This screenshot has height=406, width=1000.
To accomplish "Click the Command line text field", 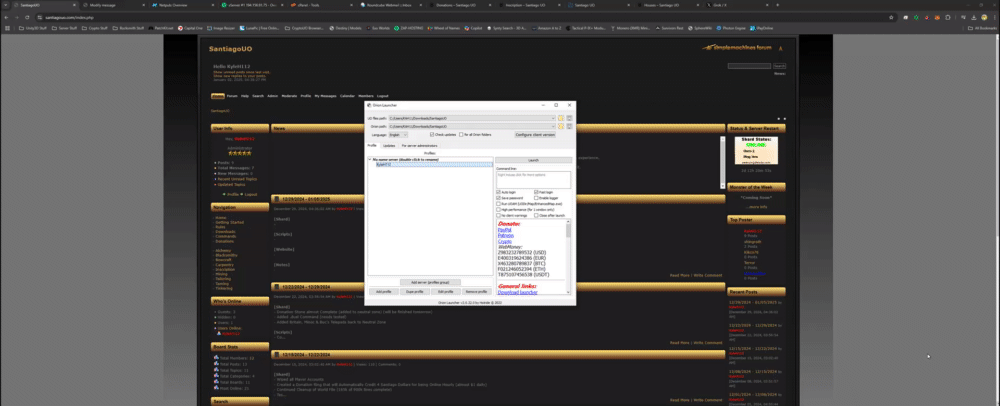I will (533, 180).
